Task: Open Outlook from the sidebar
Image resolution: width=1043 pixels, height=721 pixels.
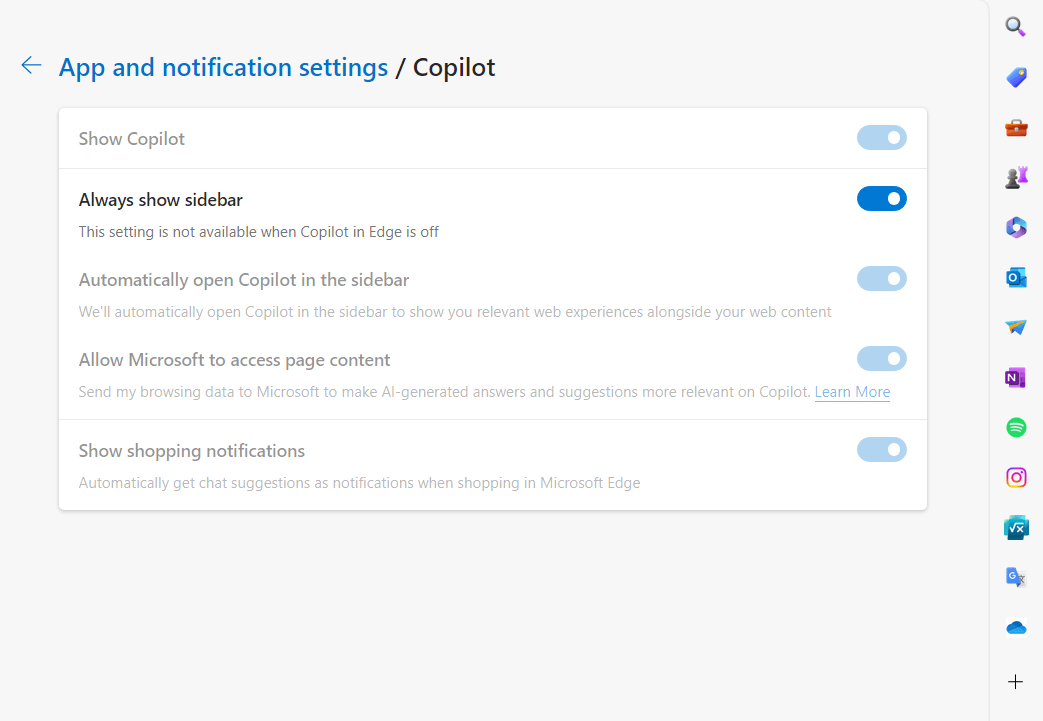Action: (1016, 277)
